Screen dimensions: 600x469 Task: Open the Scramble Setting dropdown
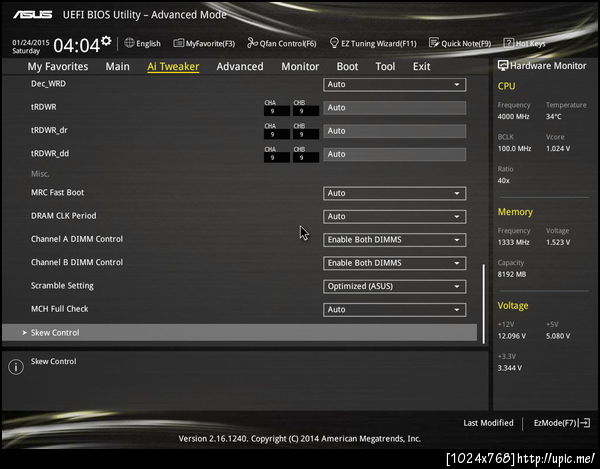coord(395,287)
